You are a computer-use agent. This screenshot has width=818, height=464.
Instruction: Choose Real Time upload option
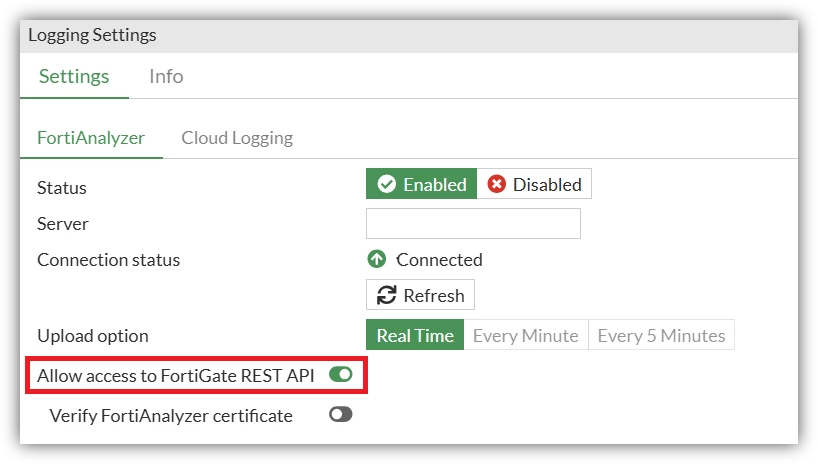415,335
